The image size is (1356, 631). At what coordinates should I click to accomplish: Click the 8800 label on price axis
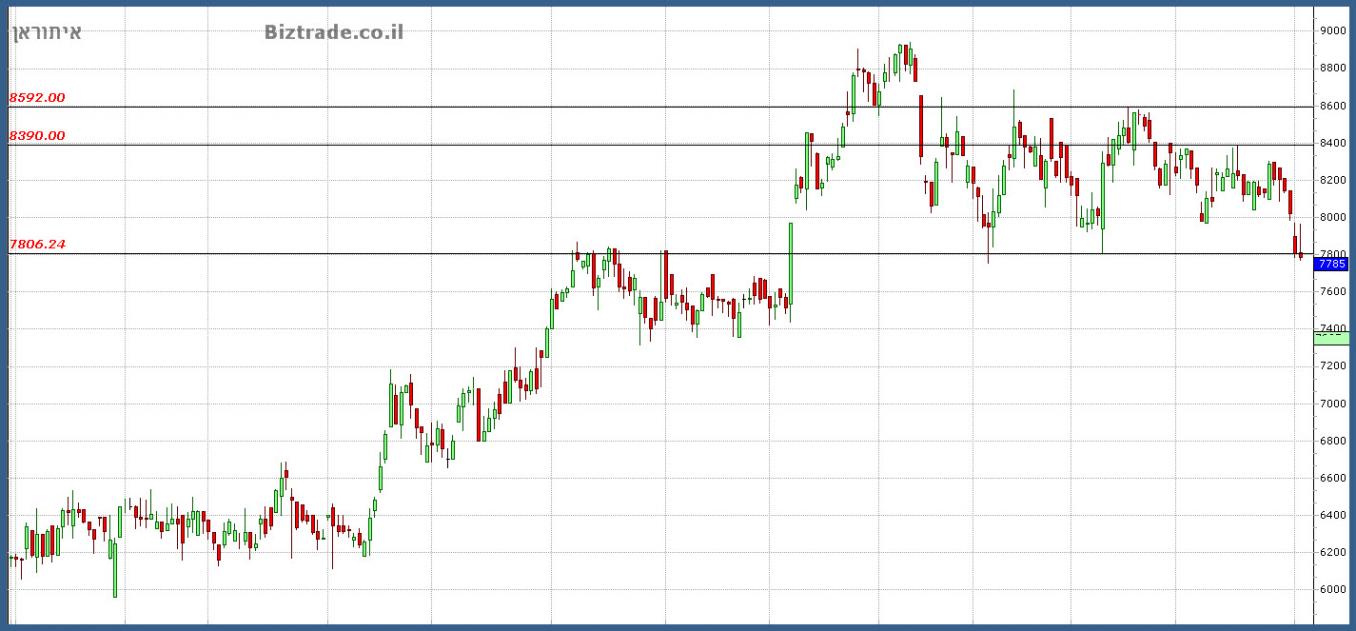[1332, 68]
